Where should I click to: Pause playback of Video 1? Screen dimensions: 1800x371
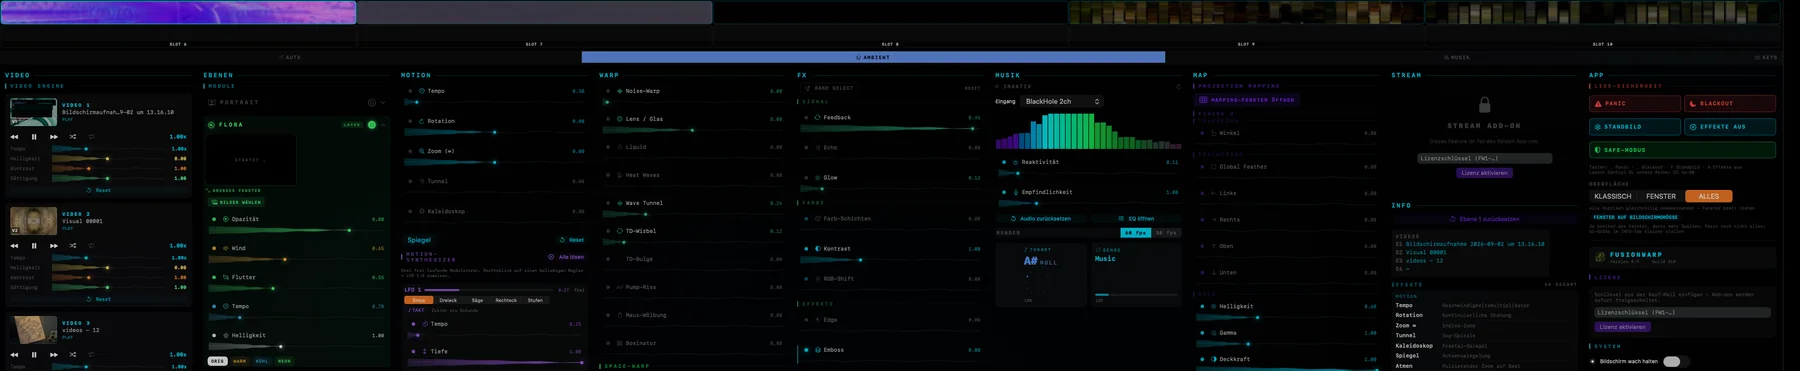point(34,137)
